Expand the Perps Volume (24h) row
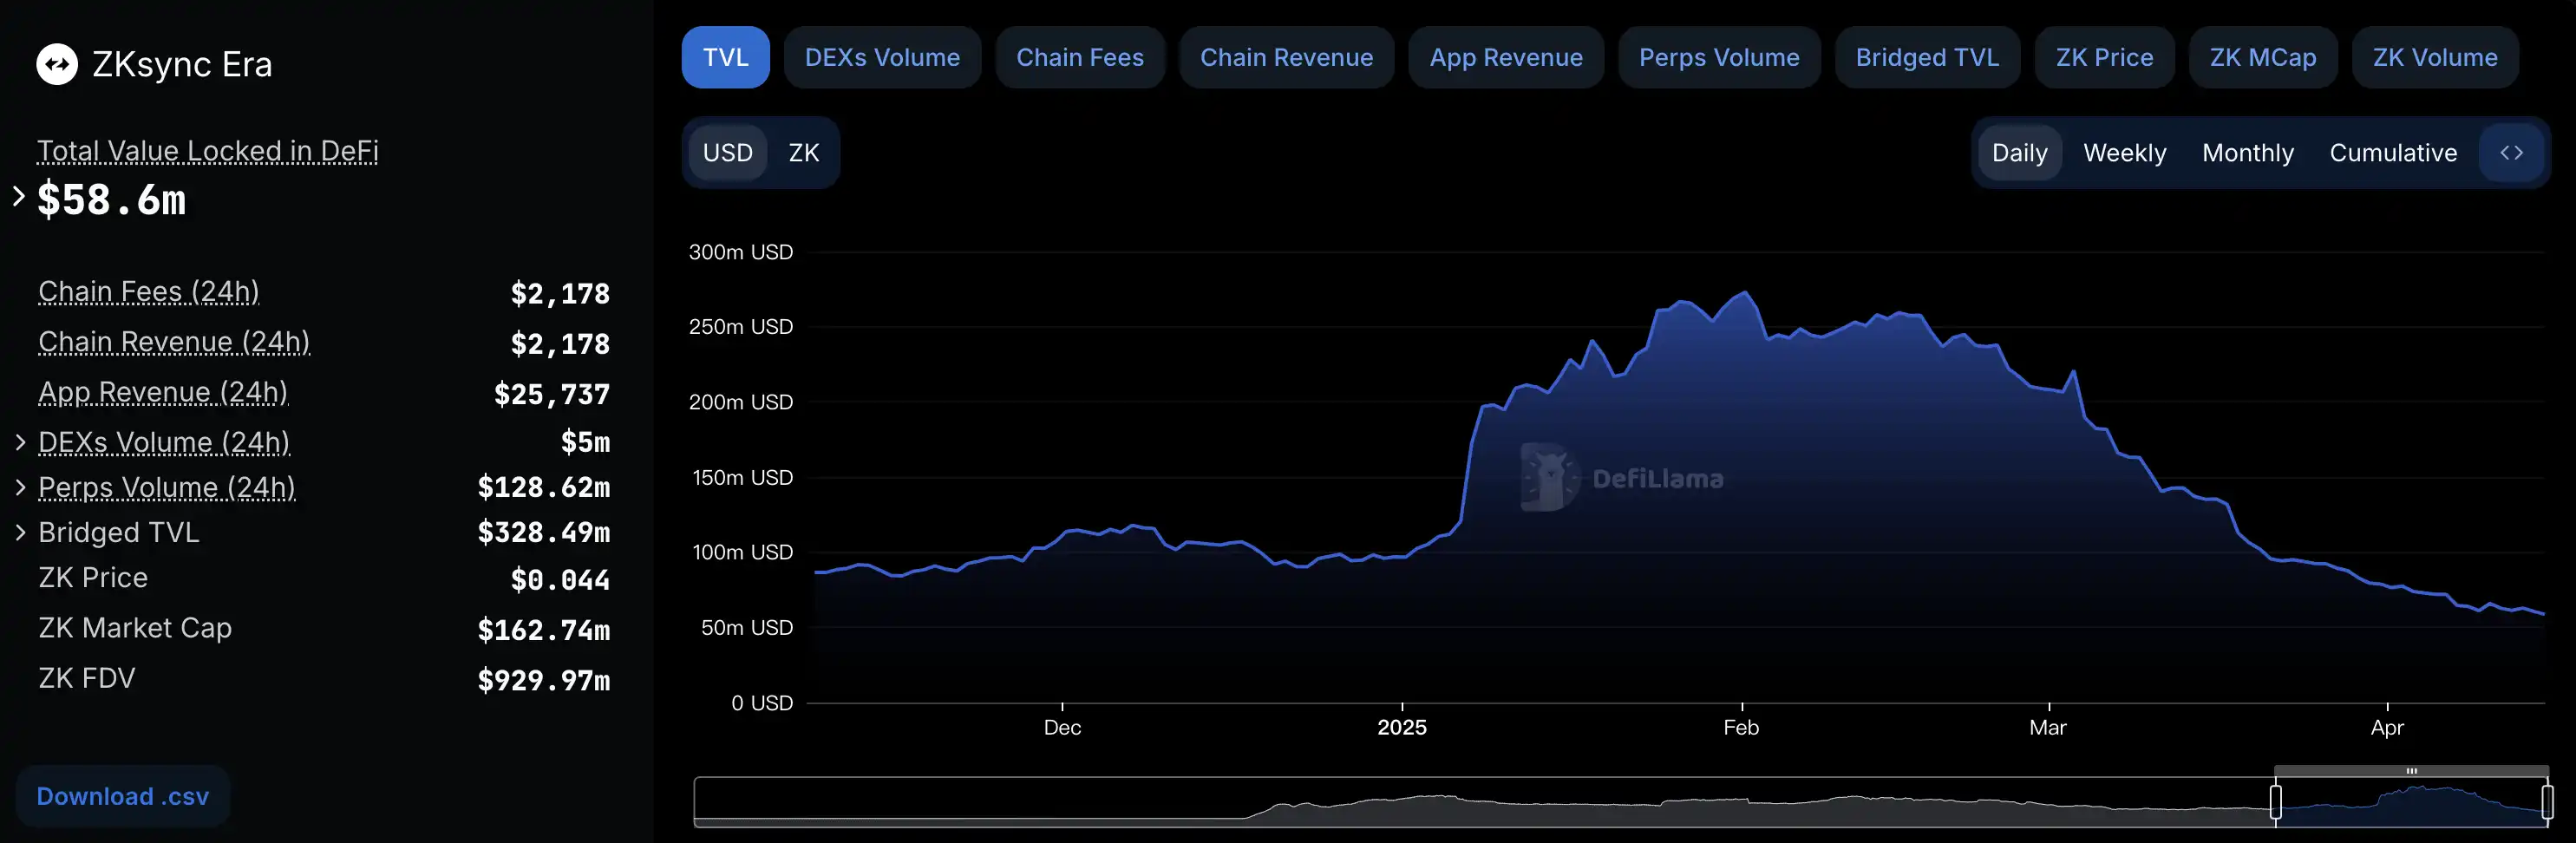The width and height of the screenshot is (2576, 843). pos(20,487)
